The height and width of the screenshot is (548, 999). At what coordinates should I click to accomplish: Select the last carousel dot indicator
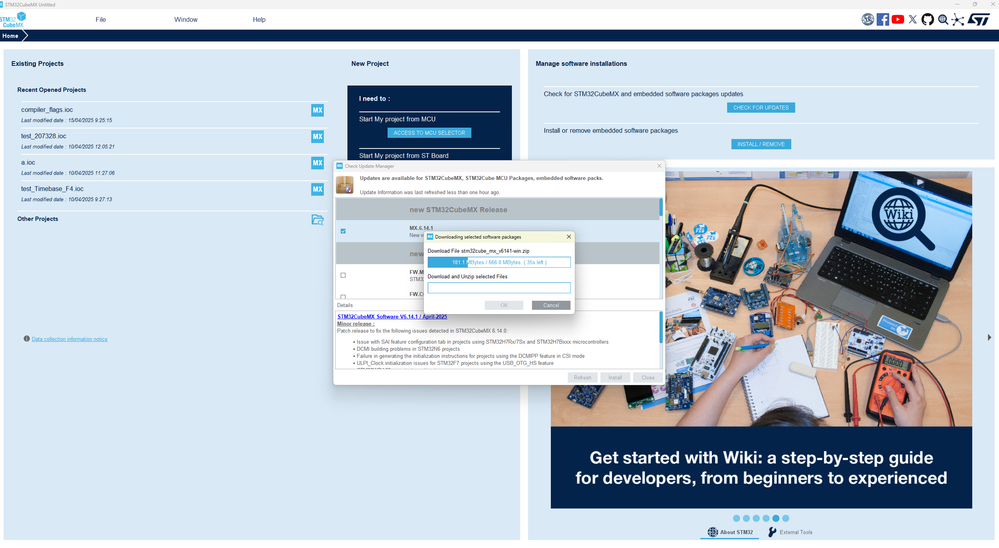(x=786, y=519)
